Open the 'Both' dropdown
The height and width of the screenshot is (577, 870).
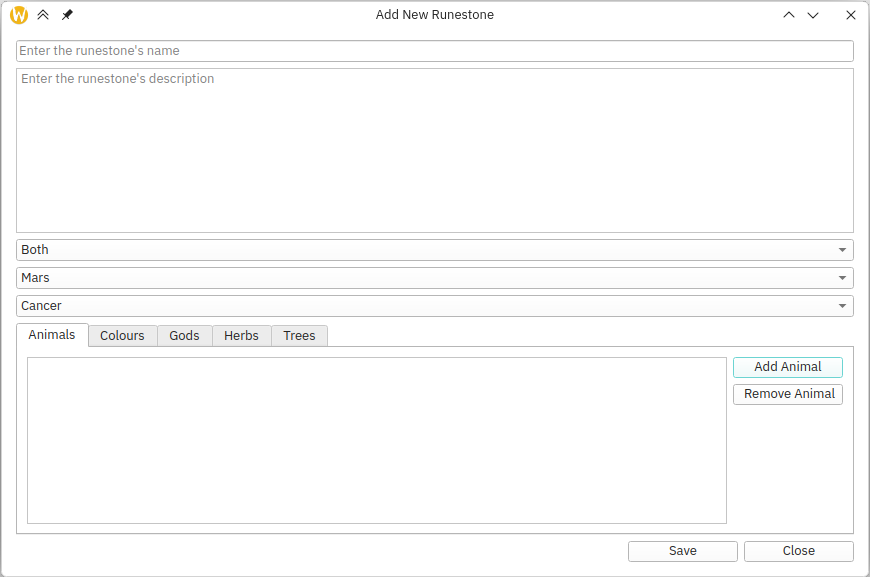pyautogui.click(x=434, y=250)
